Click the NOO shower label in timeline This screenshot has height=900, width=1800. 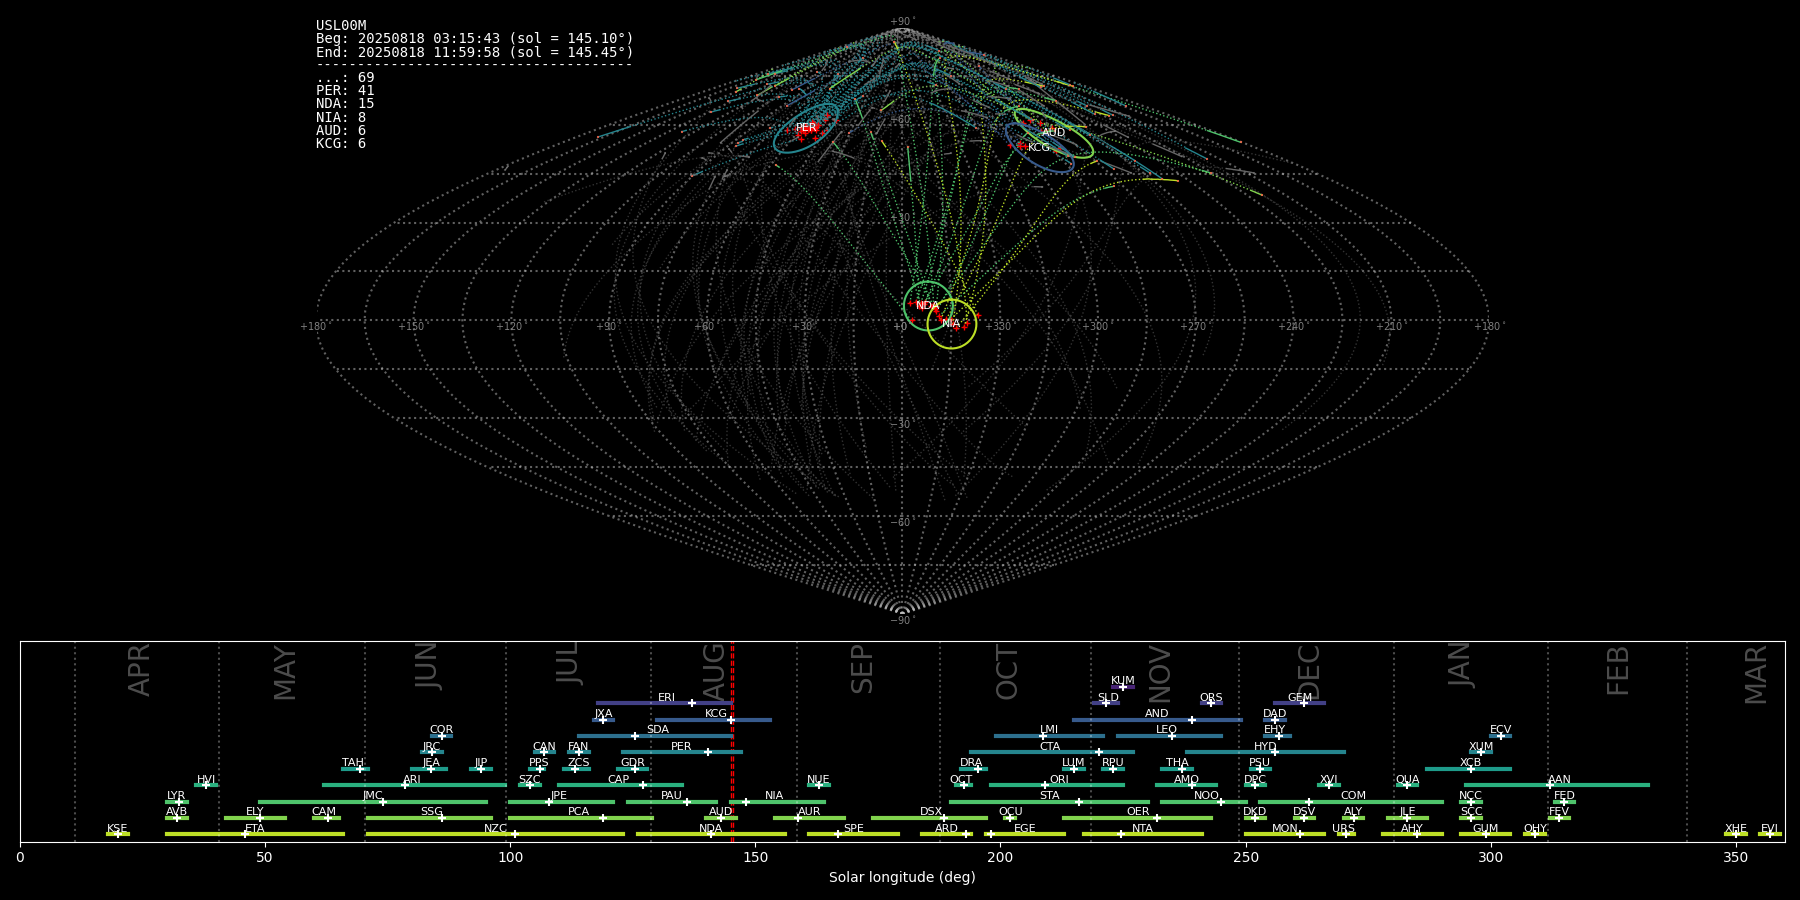pyautogui.click(x=1206, y=795)
